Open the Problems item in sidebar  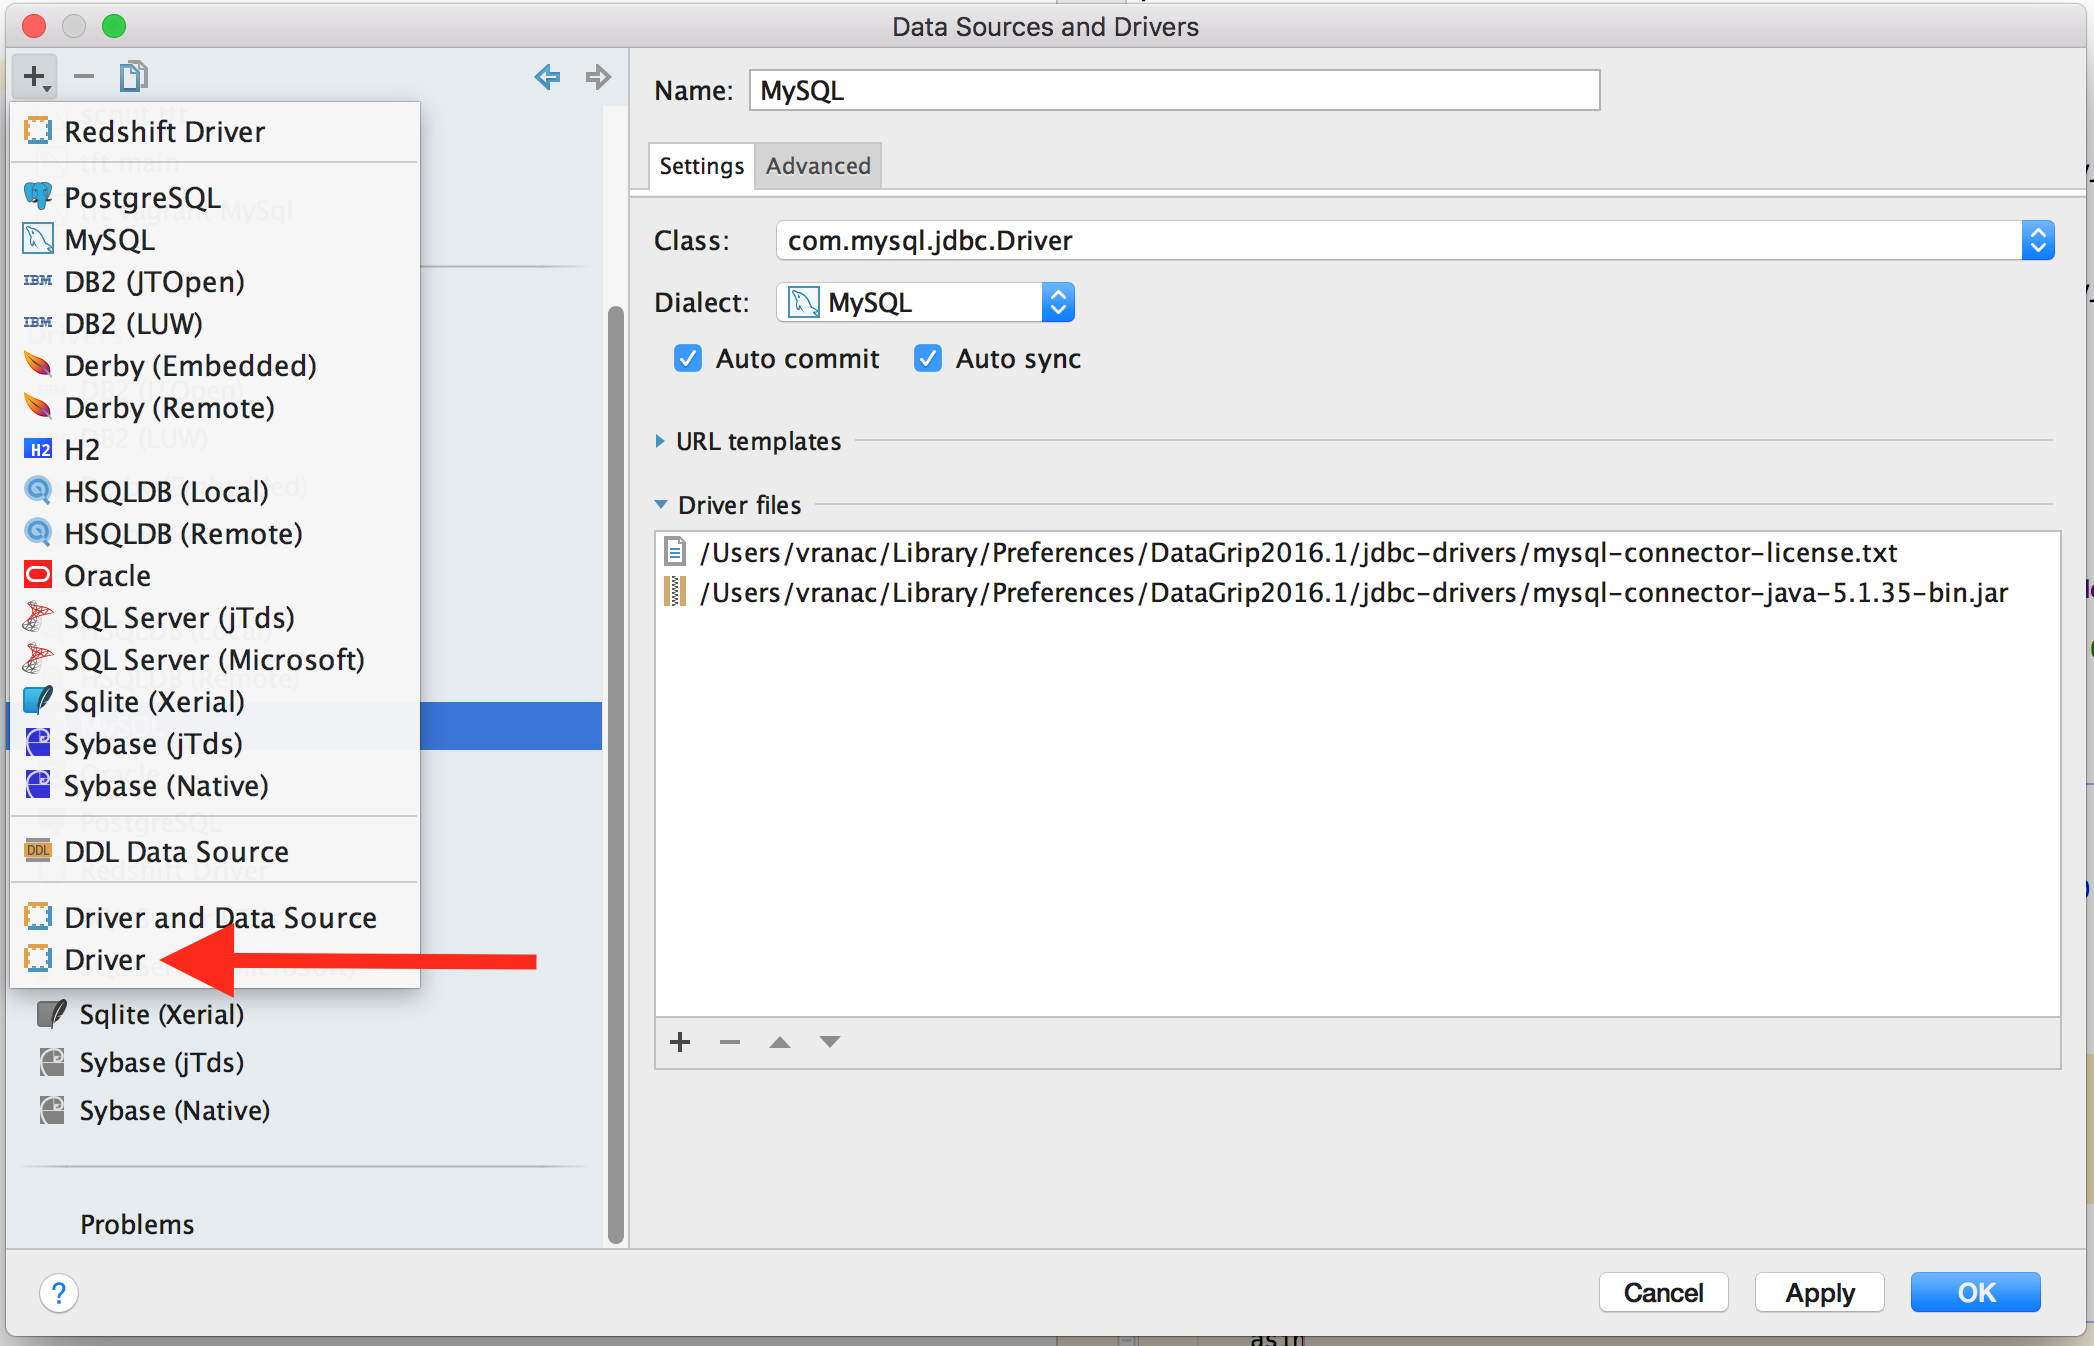pos(137,1224)
